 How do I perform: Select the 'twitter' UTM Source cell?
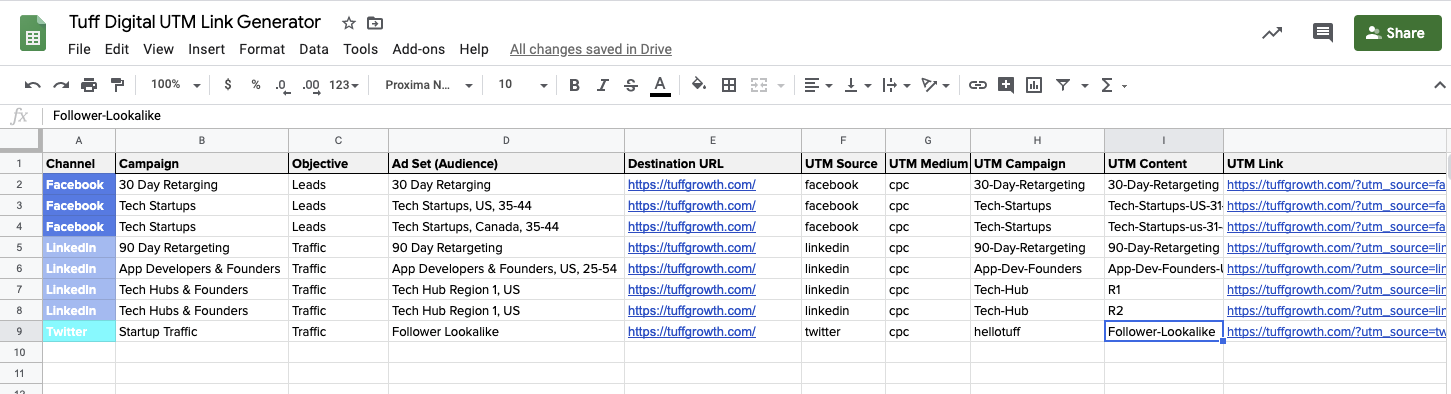point(843,331)
